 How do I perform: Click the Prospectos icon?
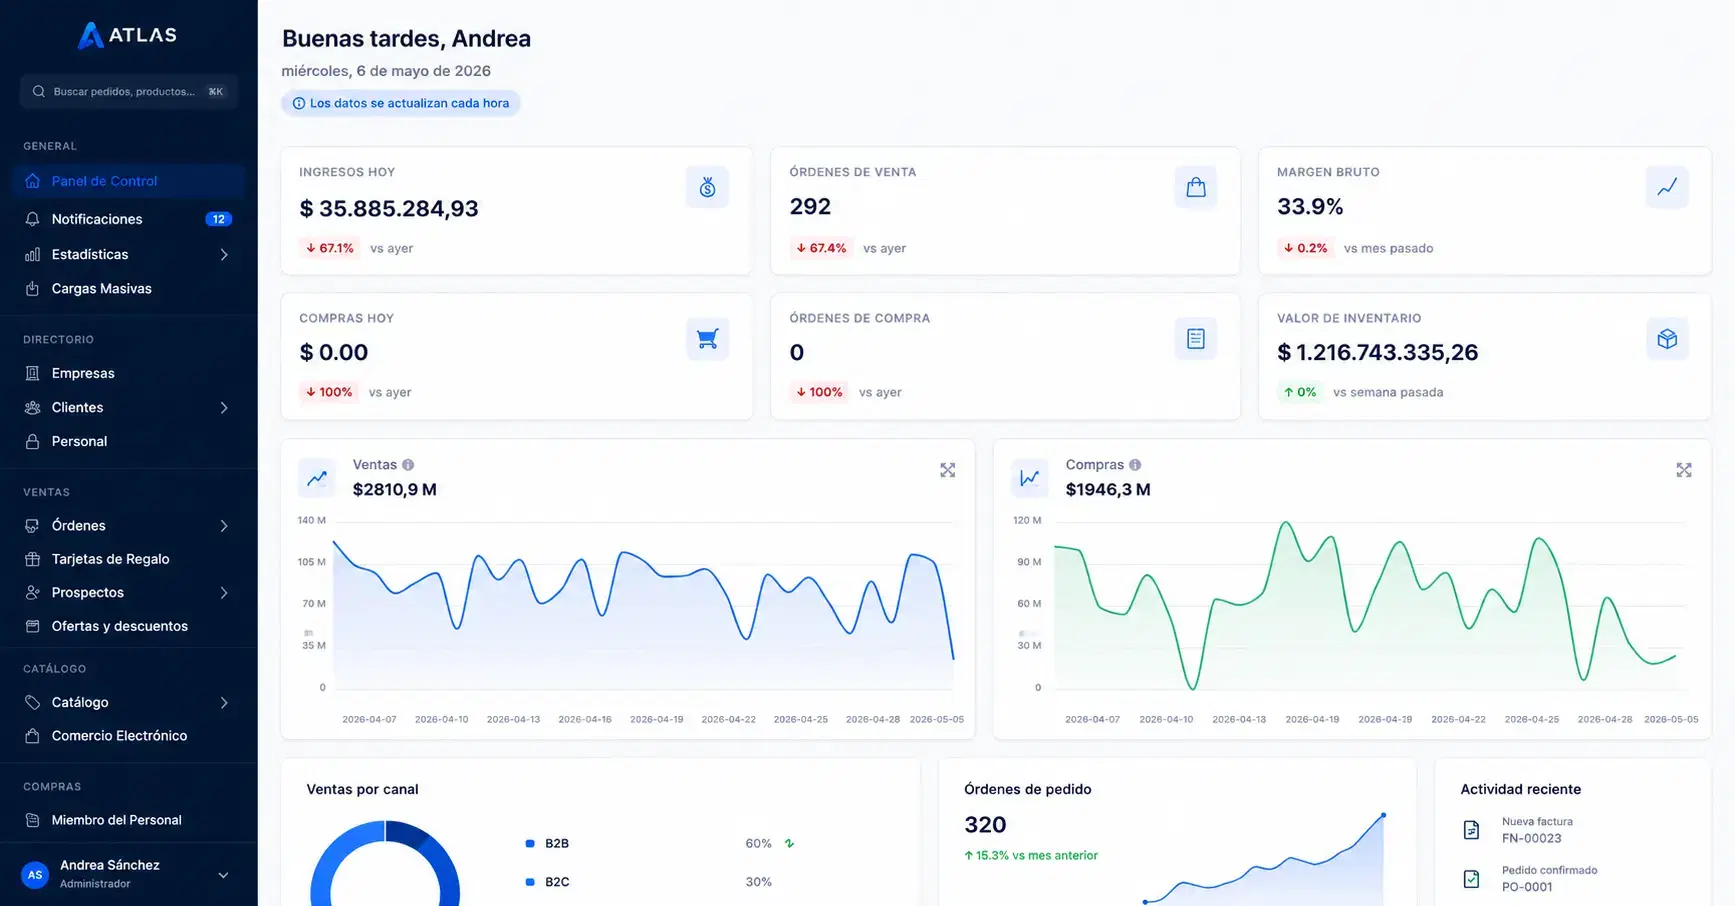coord(33,592)
